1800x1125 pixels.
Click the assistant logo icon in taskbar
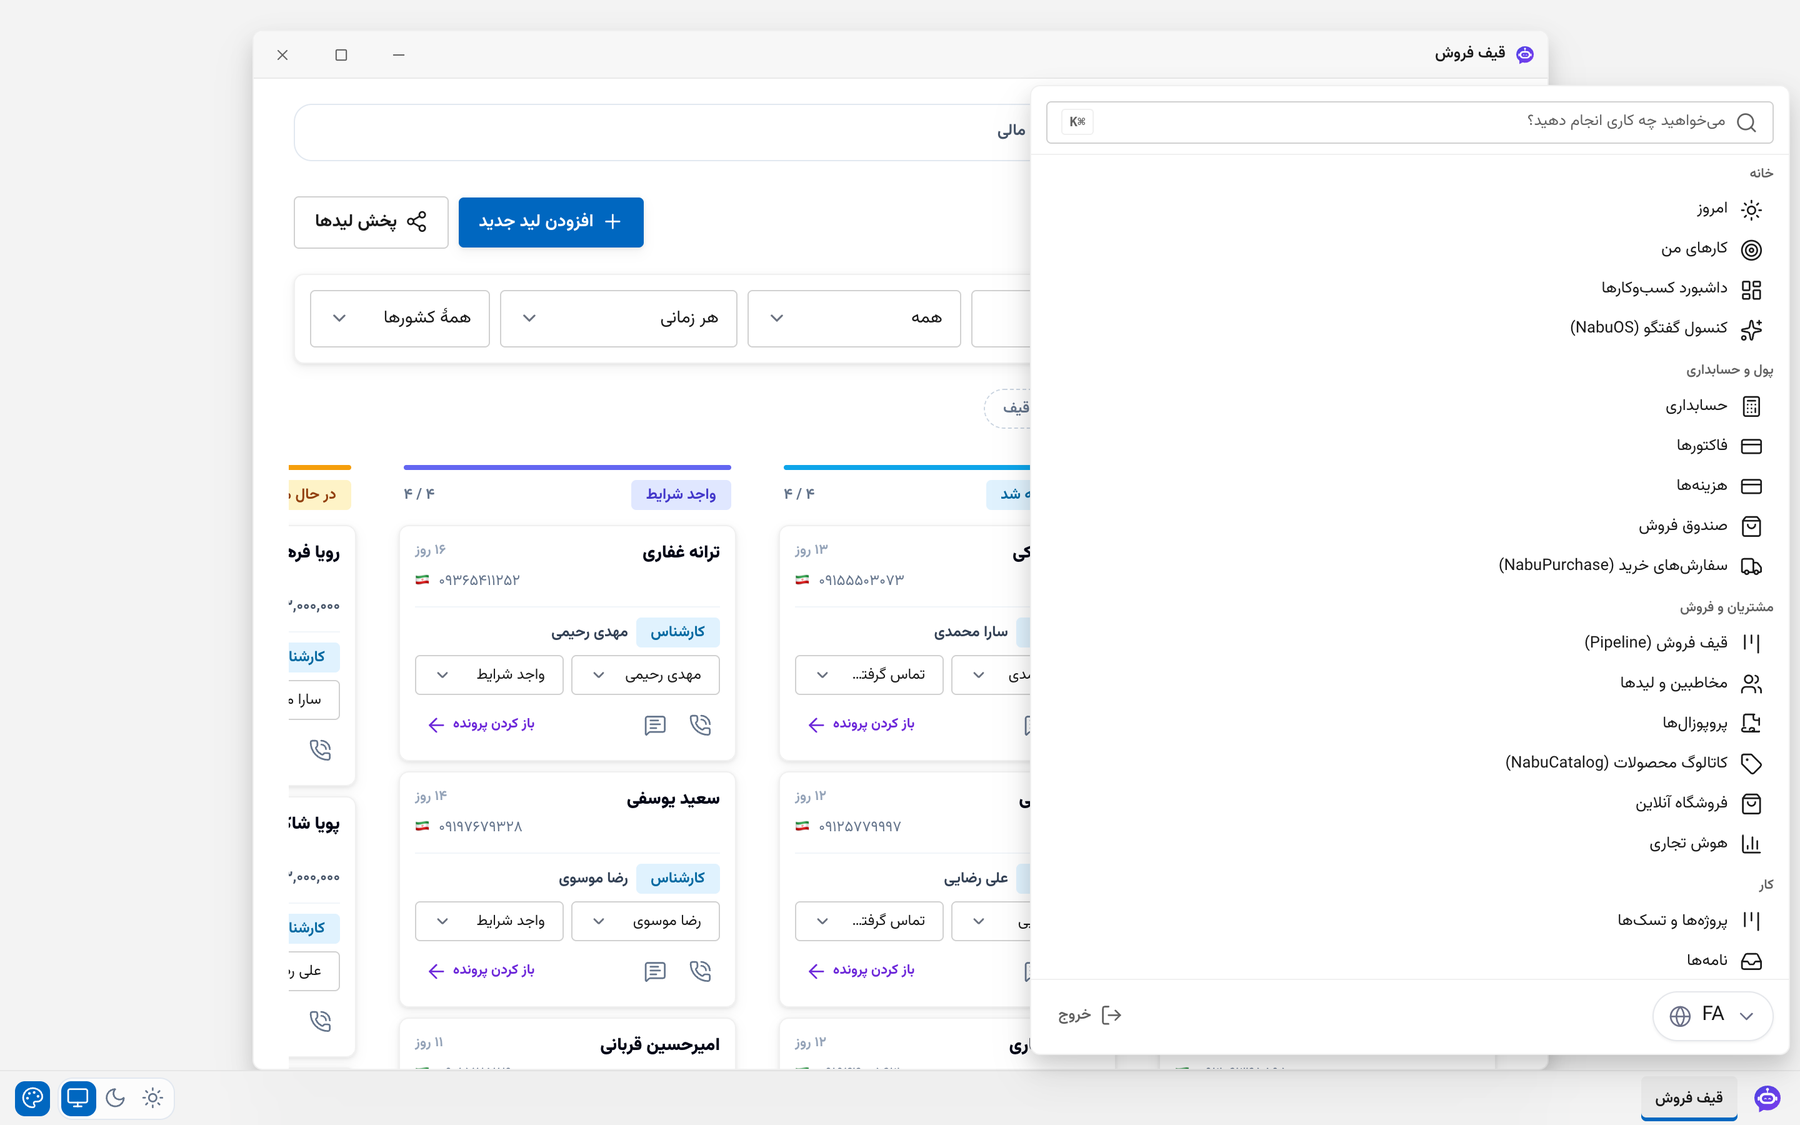1767,1098
